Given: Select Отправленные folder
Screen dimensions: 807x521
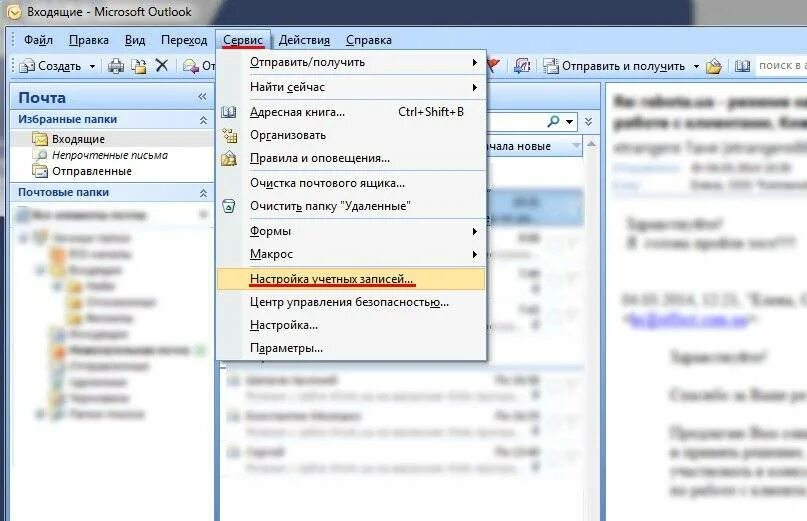Looking at the screenshot, I should tap(92, 171).
